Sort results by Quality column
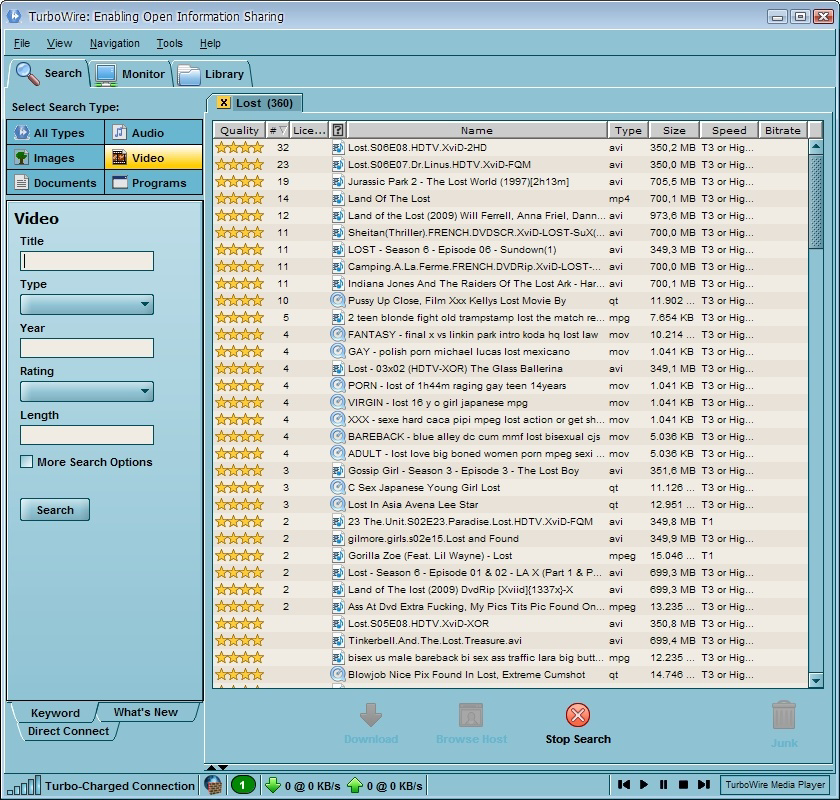 coord(239,130)
